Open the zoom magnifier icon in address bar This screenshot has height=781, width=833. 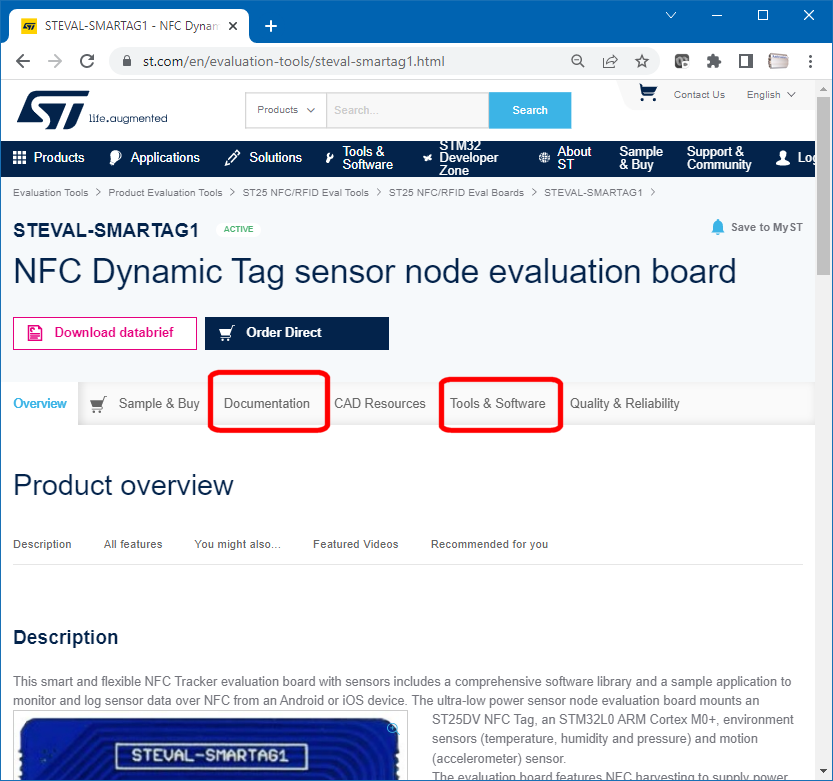[x=577, y=62]
